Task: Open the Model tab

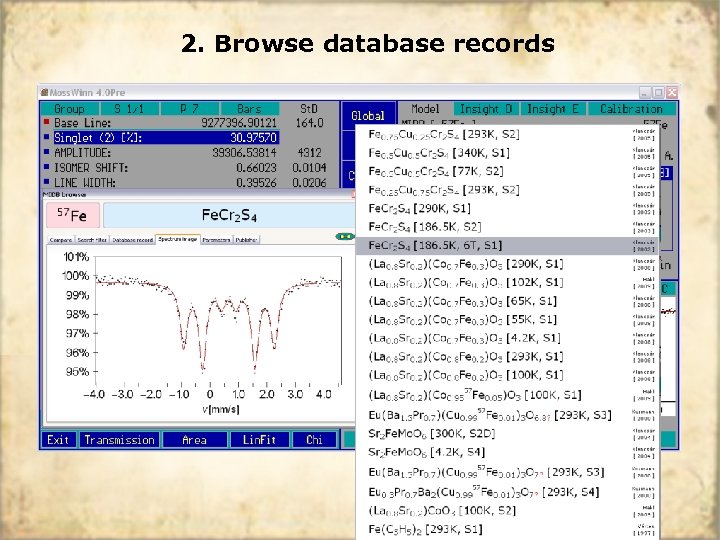Action: click(x=425, y=109)
